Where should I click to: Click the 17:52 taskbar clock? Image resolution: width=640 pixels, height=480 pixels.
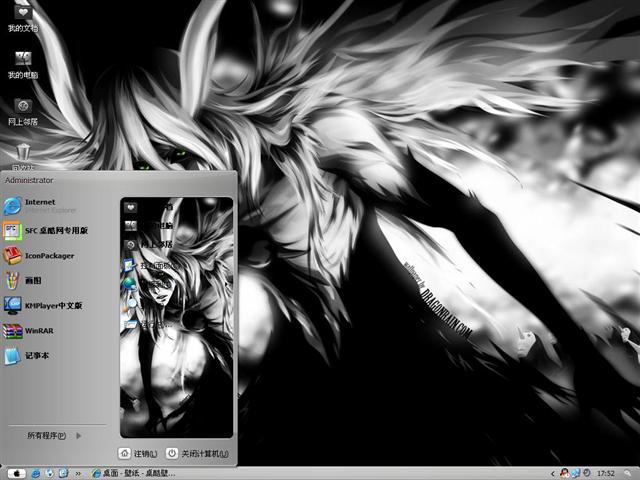(605, 473)
